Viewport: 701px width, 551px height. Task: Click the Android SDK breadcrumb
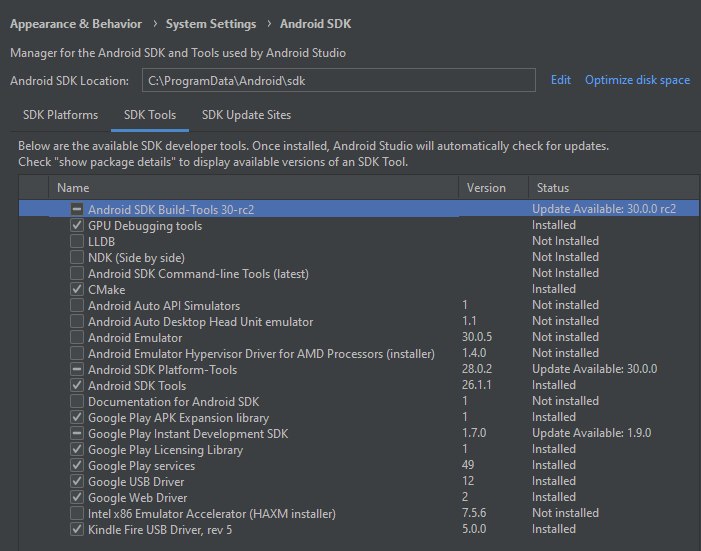316,24
